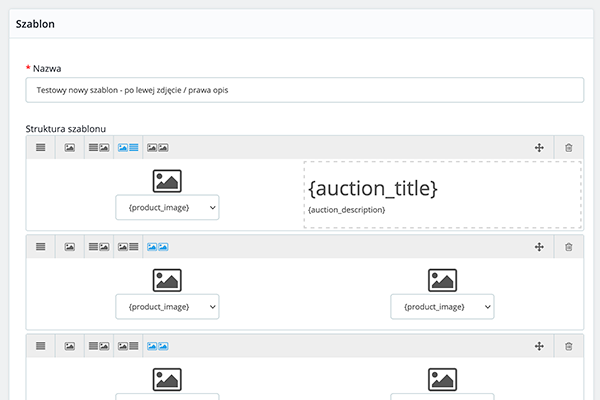Click the Szablon panel heading
This screenshot has height=400, width=600.
[35, 24]
